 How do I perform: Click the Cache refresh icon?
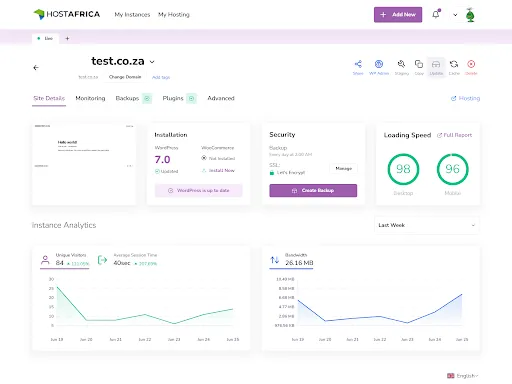coord(454,64)
